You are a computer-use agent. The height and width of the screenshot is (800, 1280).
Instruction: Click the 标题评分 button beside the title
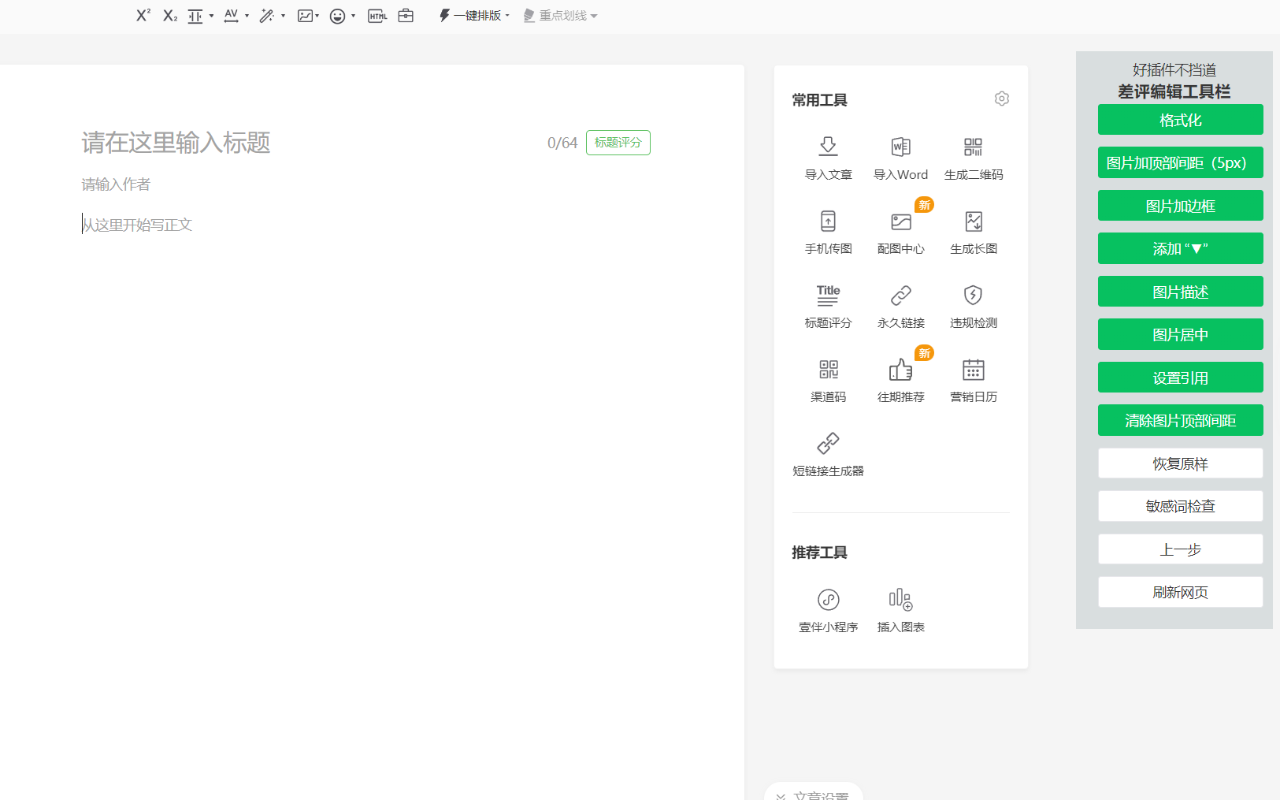(x=618, y=142)
